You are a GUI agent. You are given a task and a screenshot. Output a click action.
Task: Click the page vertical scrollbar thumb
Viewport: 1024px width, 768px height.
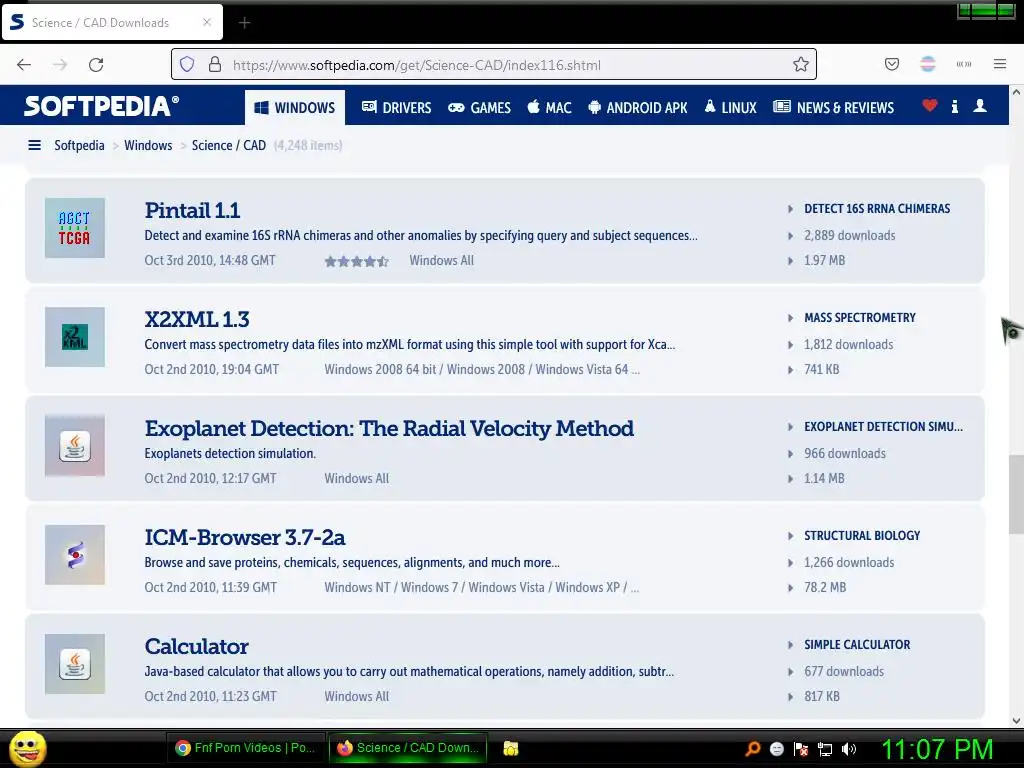coord(1016,494)
